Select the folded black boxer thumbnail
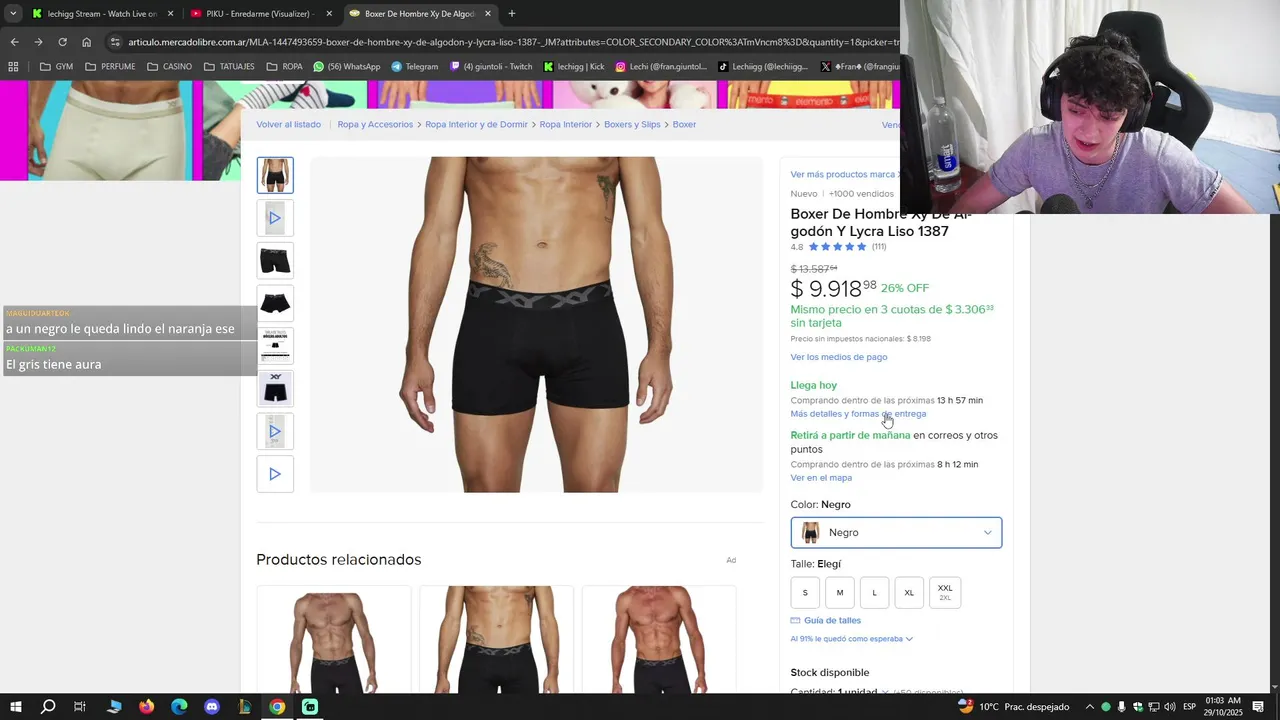 (x=275, y=261)
